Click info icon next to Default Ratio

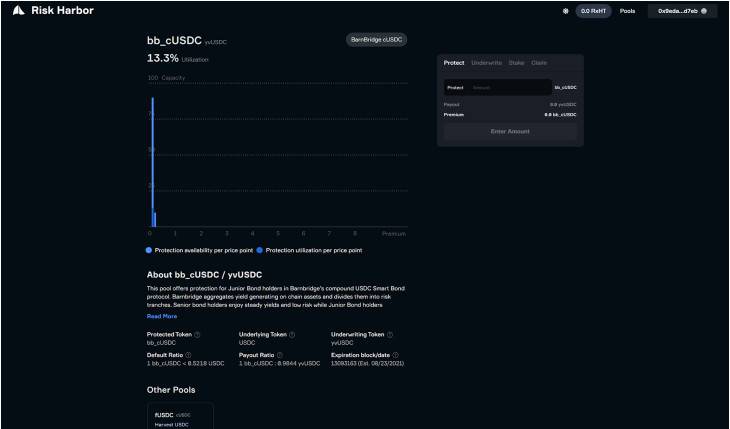coord(188,355)
